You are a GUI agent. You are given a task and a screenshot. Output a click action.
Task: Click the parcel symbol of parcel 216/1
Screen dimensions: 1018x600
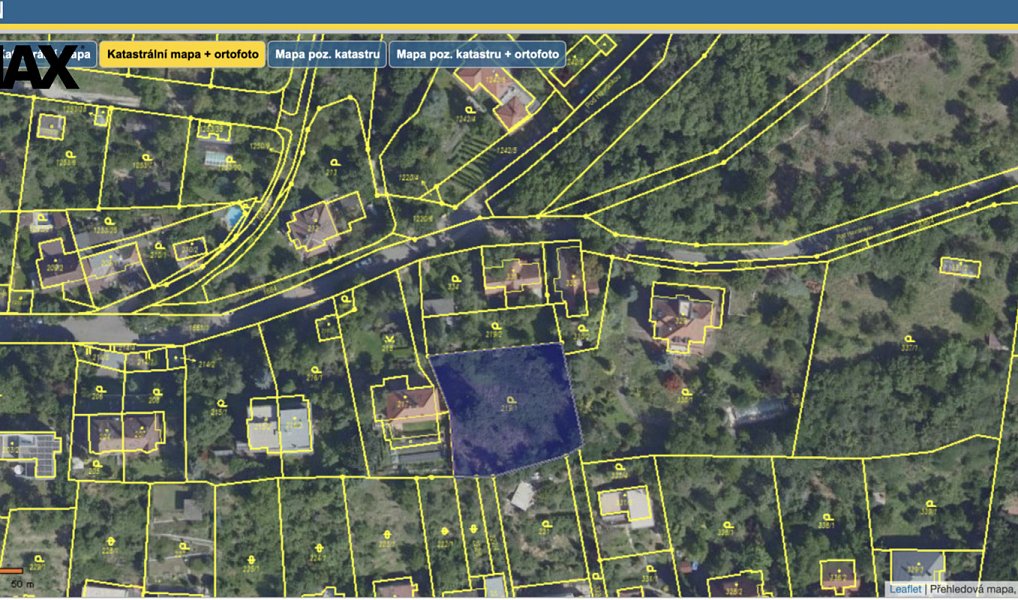click(316, 369)
